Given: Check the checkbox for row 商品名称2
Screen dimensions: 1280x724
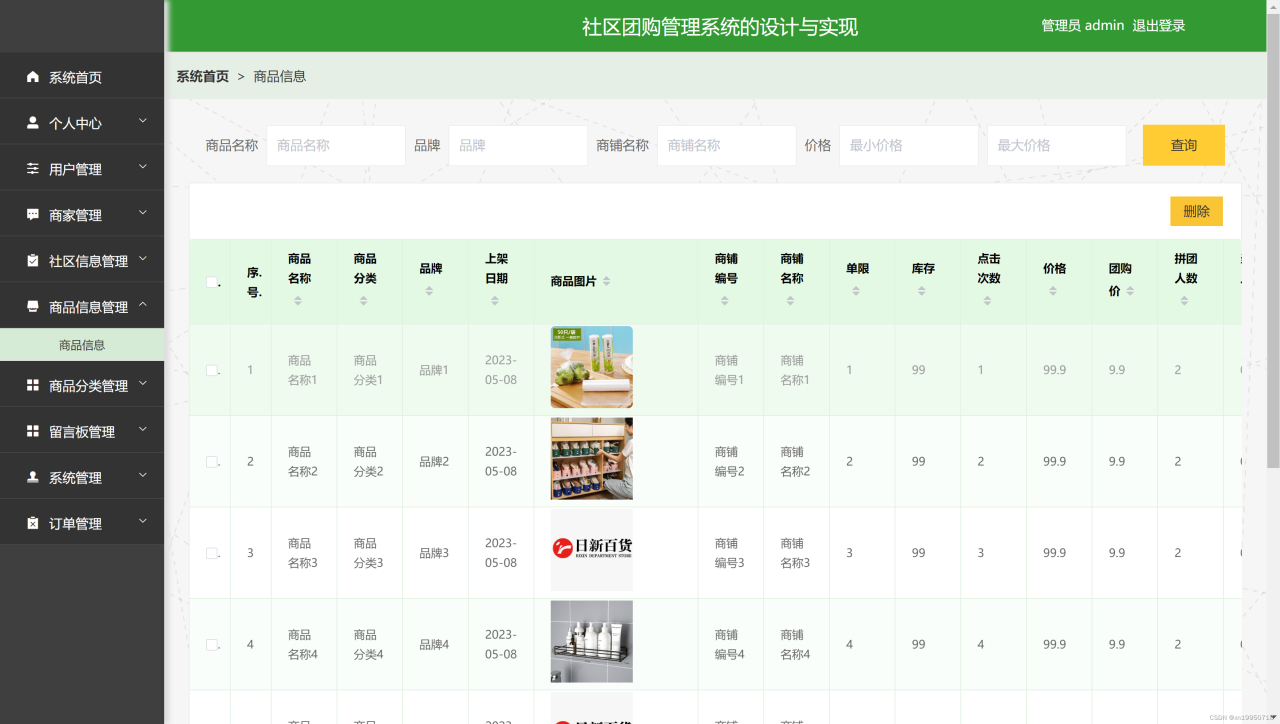Looking at the screenshot, I should pos(212,462).
